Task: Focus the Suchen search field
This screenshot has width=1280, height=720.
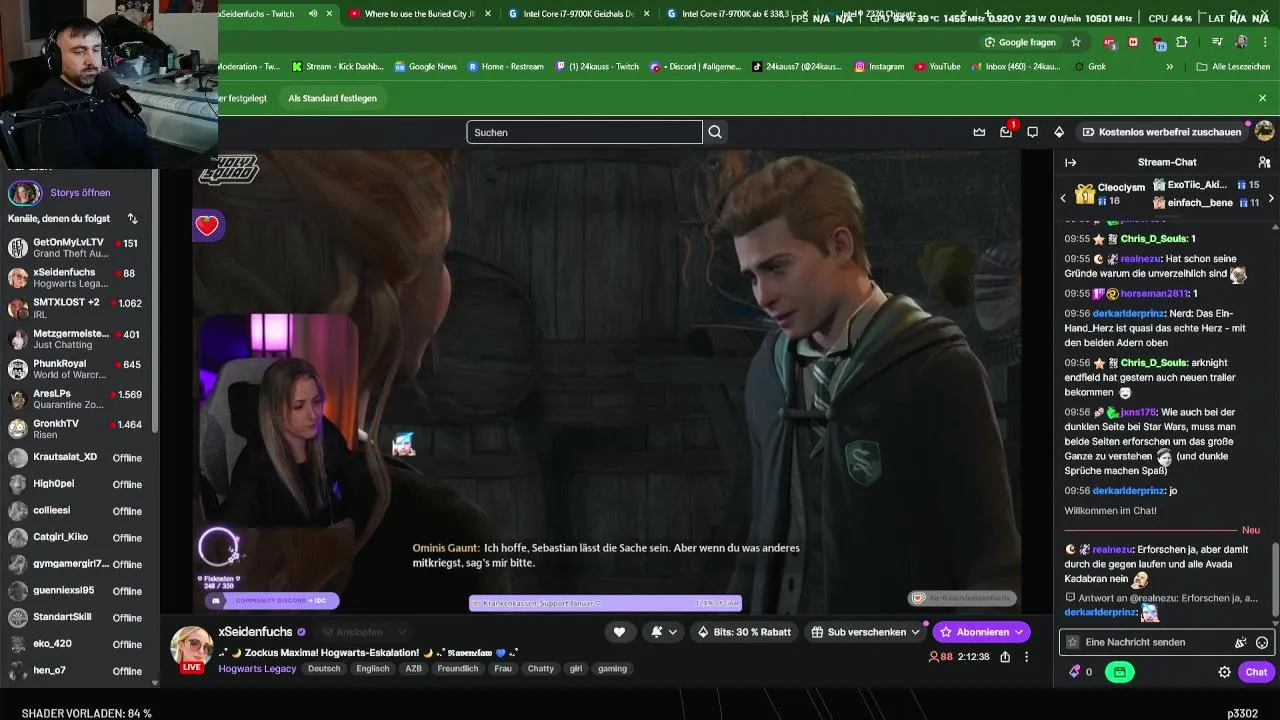Action: click(x=584, y=132)
